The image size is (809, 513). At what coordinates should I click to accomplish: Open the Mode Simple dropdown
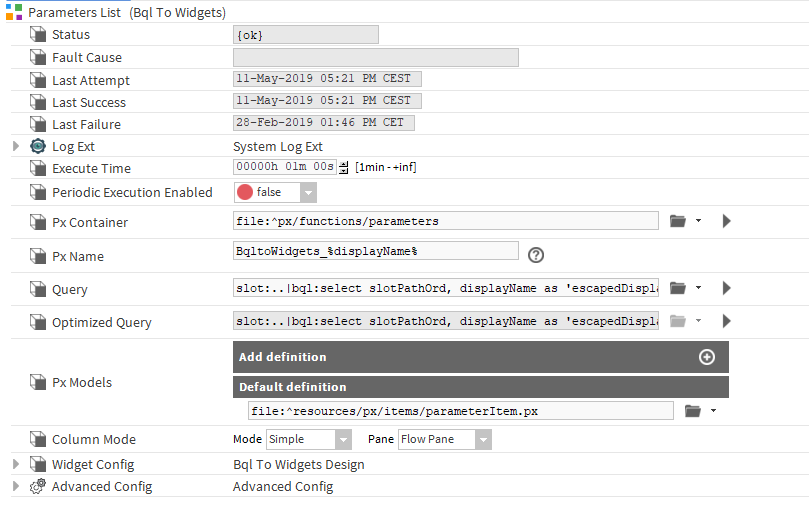(343, 439)
